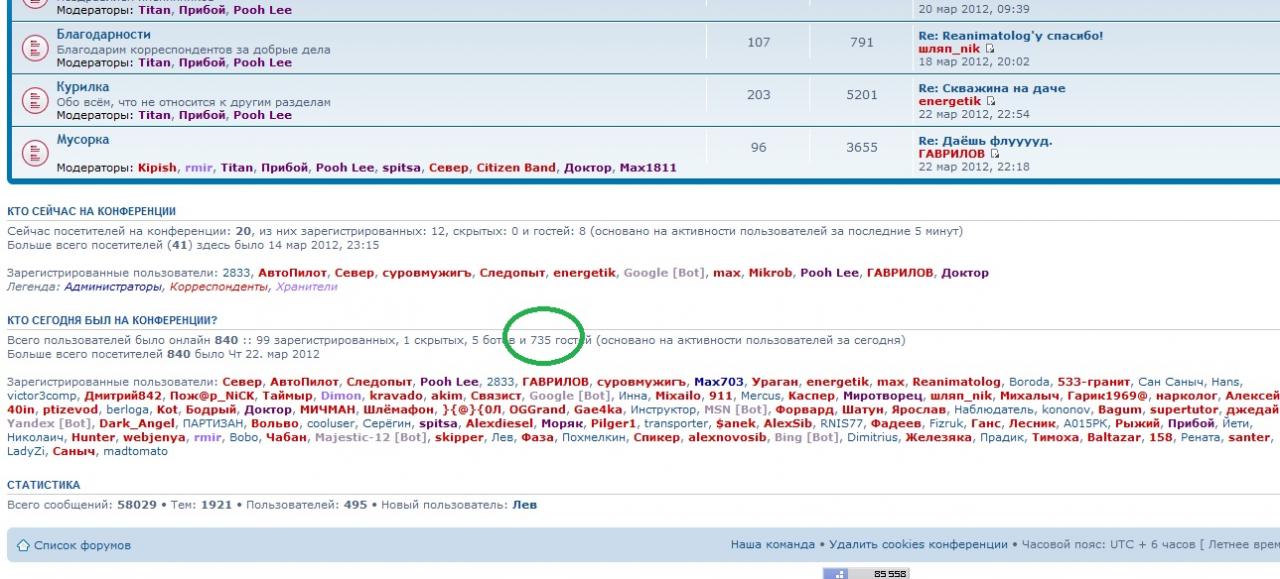The width and height of the screenshot is (1280, 579).
Task: Go to latest post icon beside energetik
Action: click(991, 101)
